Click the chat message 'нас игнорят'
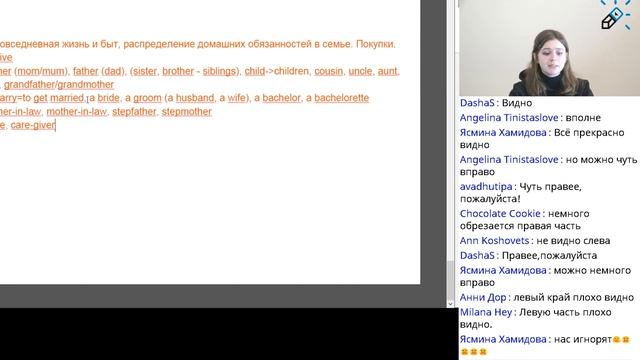 point(582,339)
